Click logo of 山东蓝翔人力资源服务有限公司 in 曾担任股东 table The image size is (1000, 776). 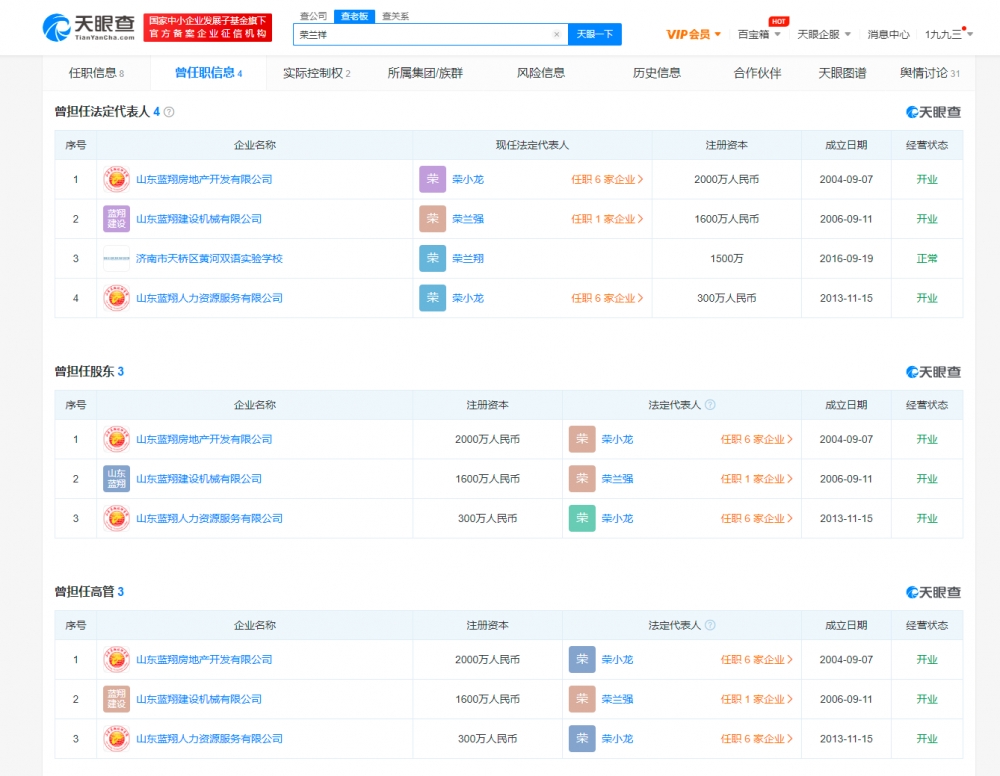coord(117,518)
